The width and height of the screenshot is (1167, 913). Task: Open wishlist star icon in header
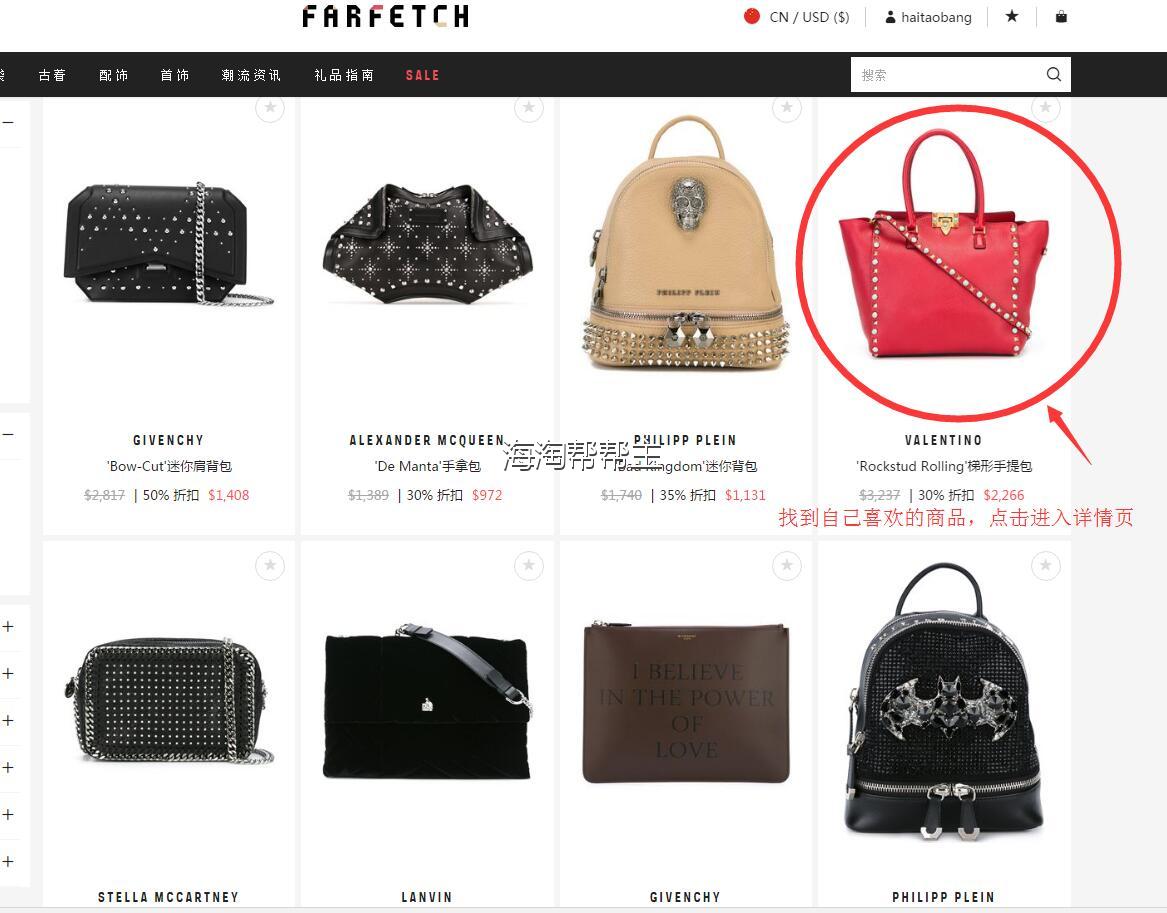[1011, 16]
